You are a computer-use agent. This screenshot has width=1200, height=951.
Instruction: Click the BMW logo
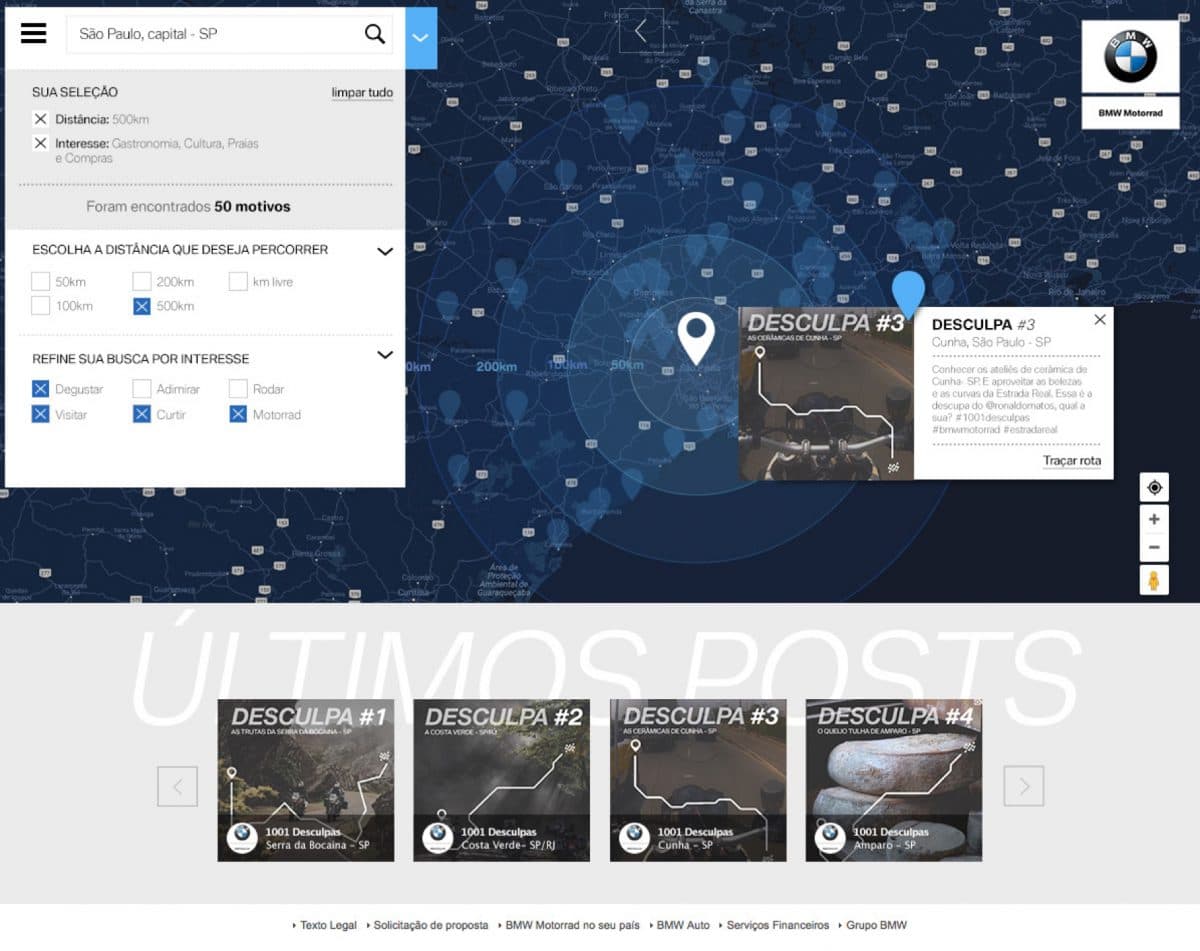tap(1130, 57)
